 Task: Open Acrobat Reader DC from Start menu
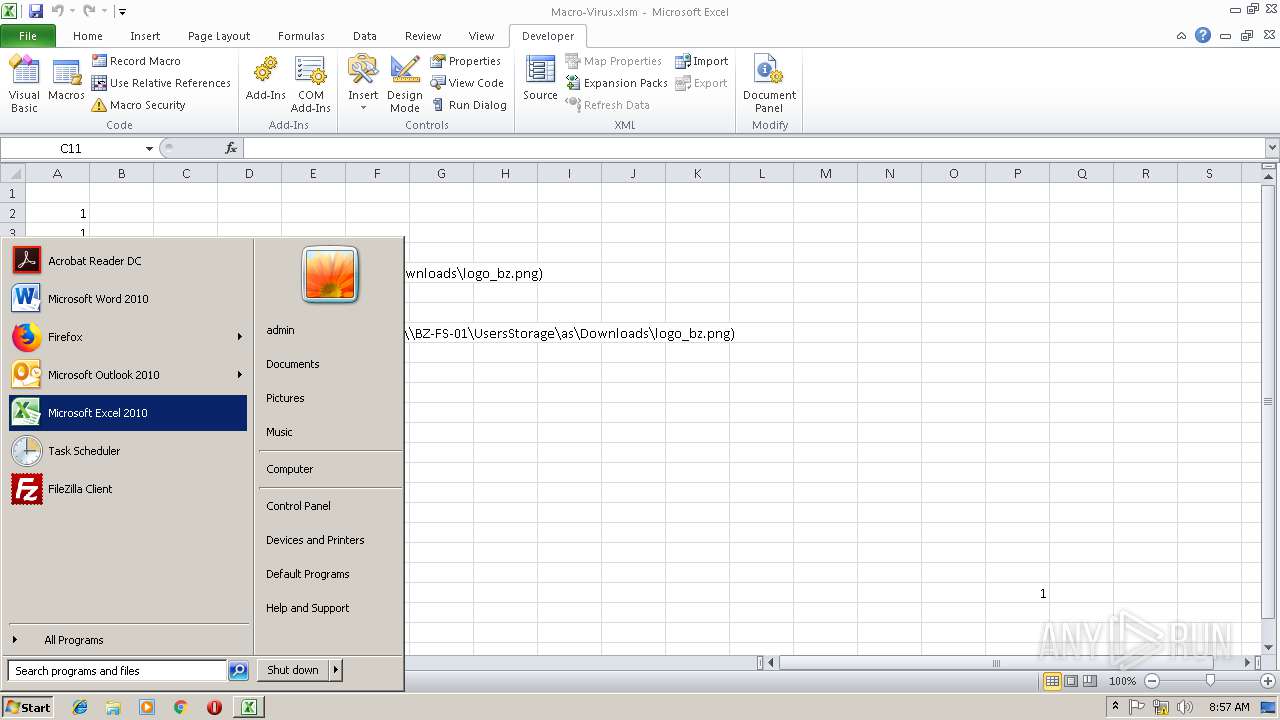coord(128,261)
